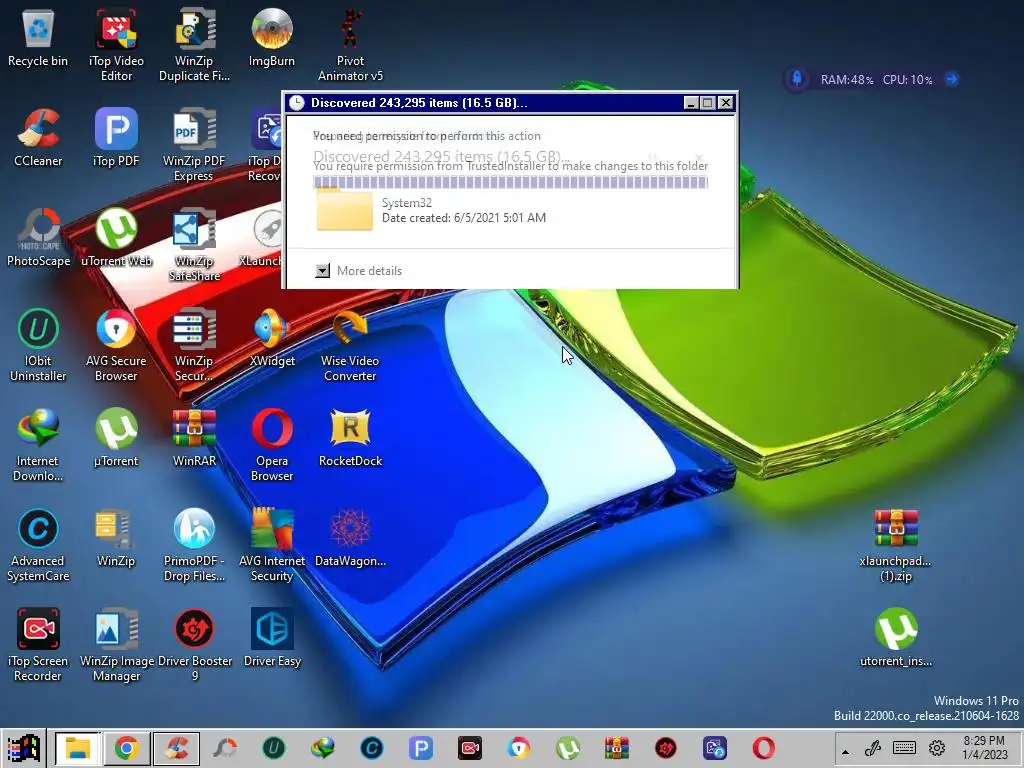Open Advanced SystemCare desktop shortcut
Viewport: 1024px width, 768px height.
[x=38, y=545]
